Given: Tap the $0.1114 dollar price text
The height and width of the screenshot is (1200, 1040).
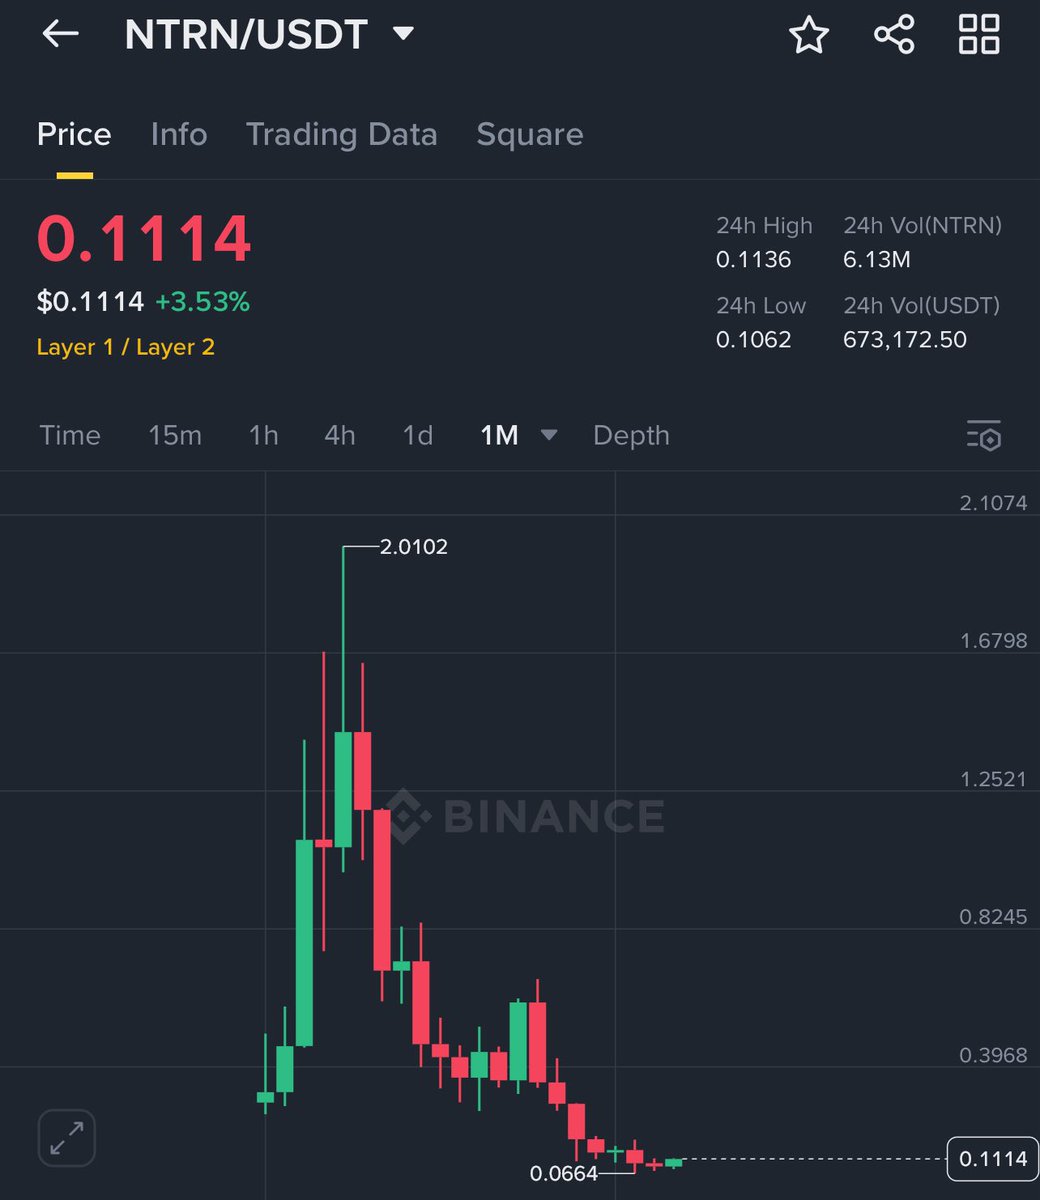Looking at the screenshot, I should pos(90,301).
